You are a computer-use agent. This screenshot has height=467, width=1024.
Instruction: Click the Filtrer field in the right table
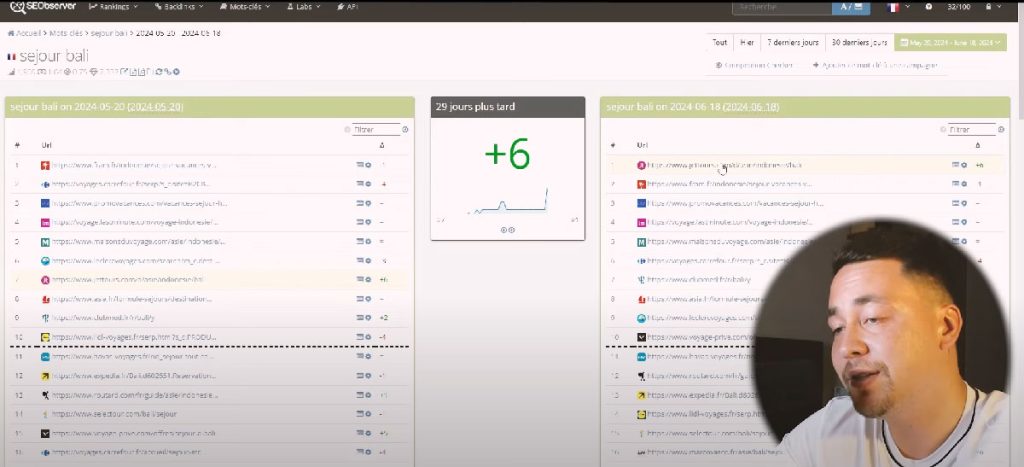[971, 129]
